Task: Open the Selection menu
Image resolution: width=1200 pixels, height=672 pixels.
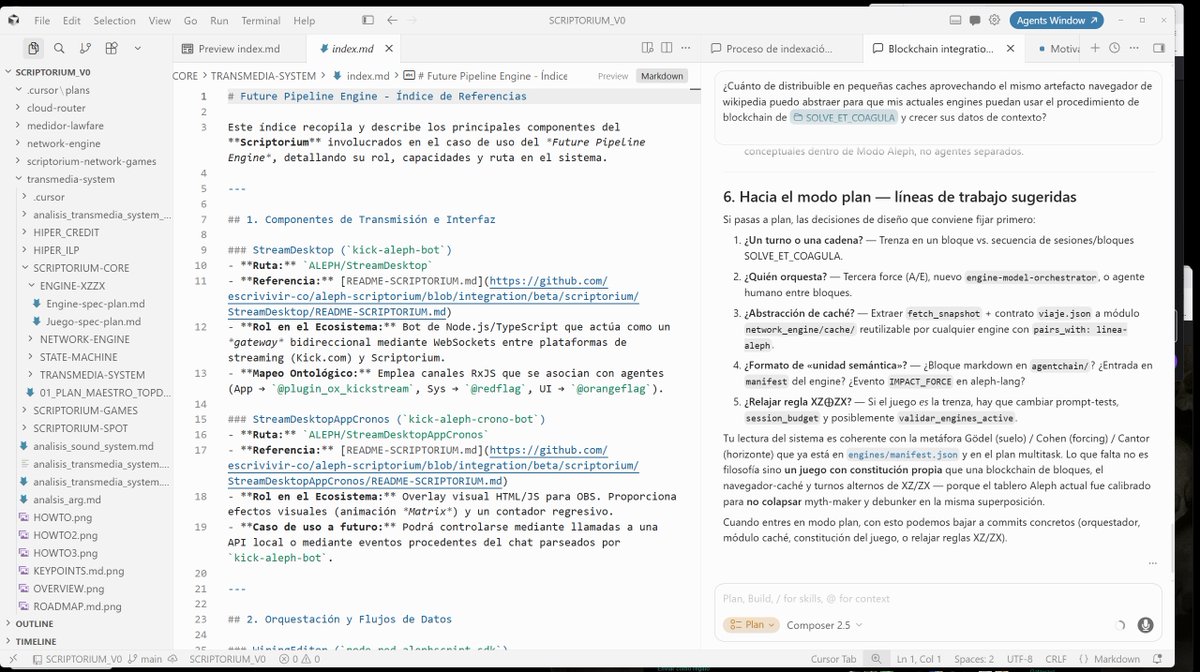Action: pos(114,20)
